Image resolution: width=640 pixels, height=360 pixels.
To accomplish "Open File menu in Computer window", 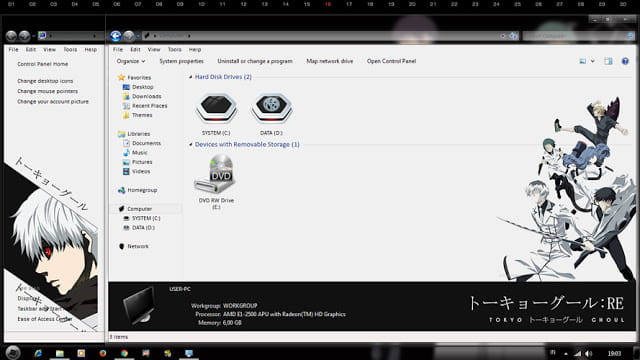I will [118, 49].
